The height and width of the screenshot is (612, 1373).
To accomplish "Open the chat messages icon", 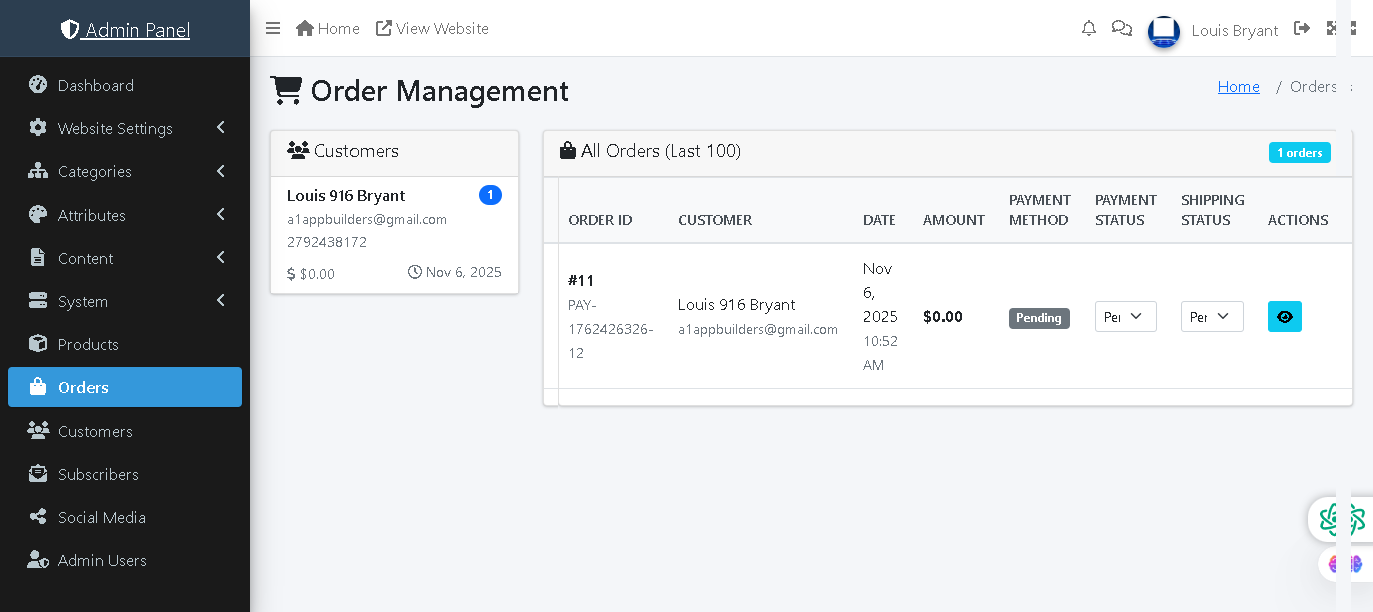I will click(1122, 28).
